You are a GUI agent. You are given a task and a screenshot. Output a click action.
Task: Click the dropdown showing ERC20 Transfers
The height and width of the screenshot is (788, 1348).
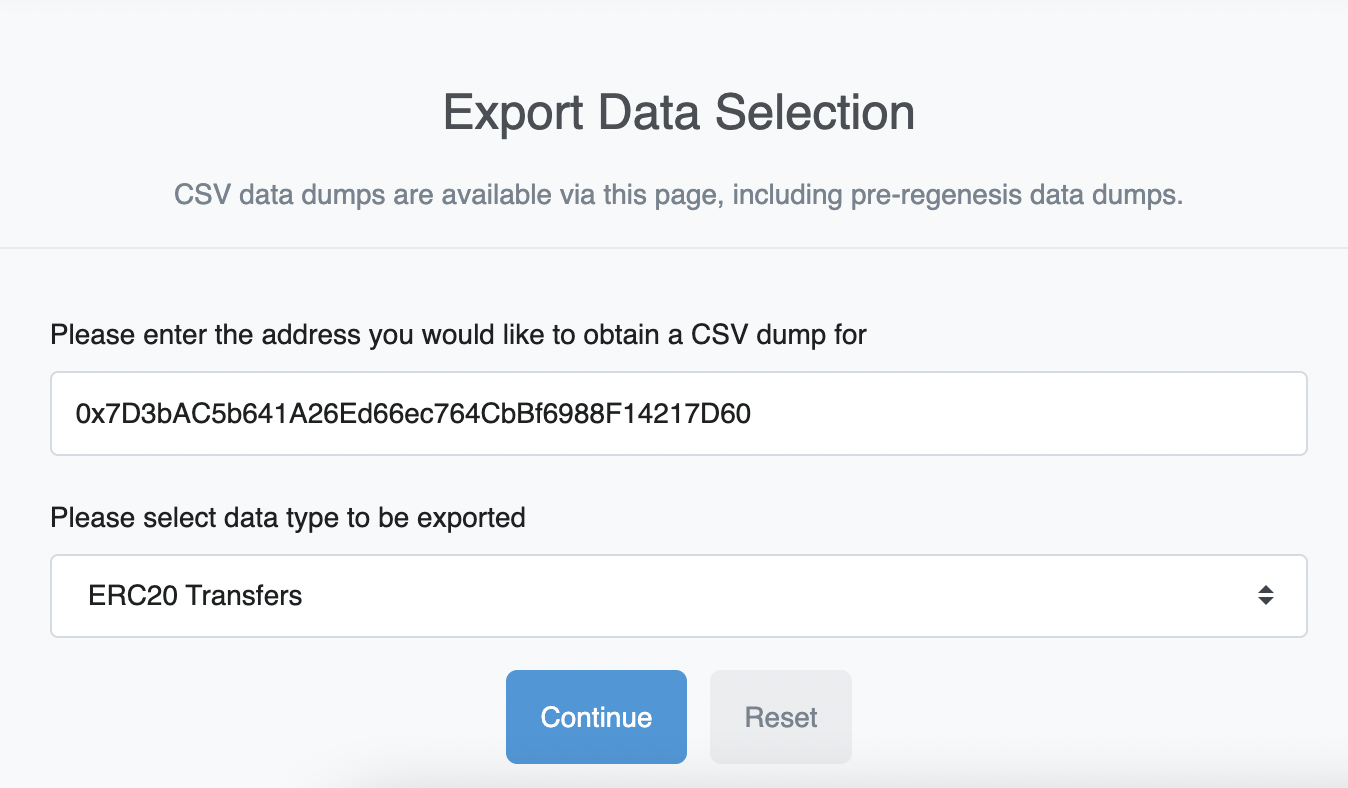click(x=678, y=595)
